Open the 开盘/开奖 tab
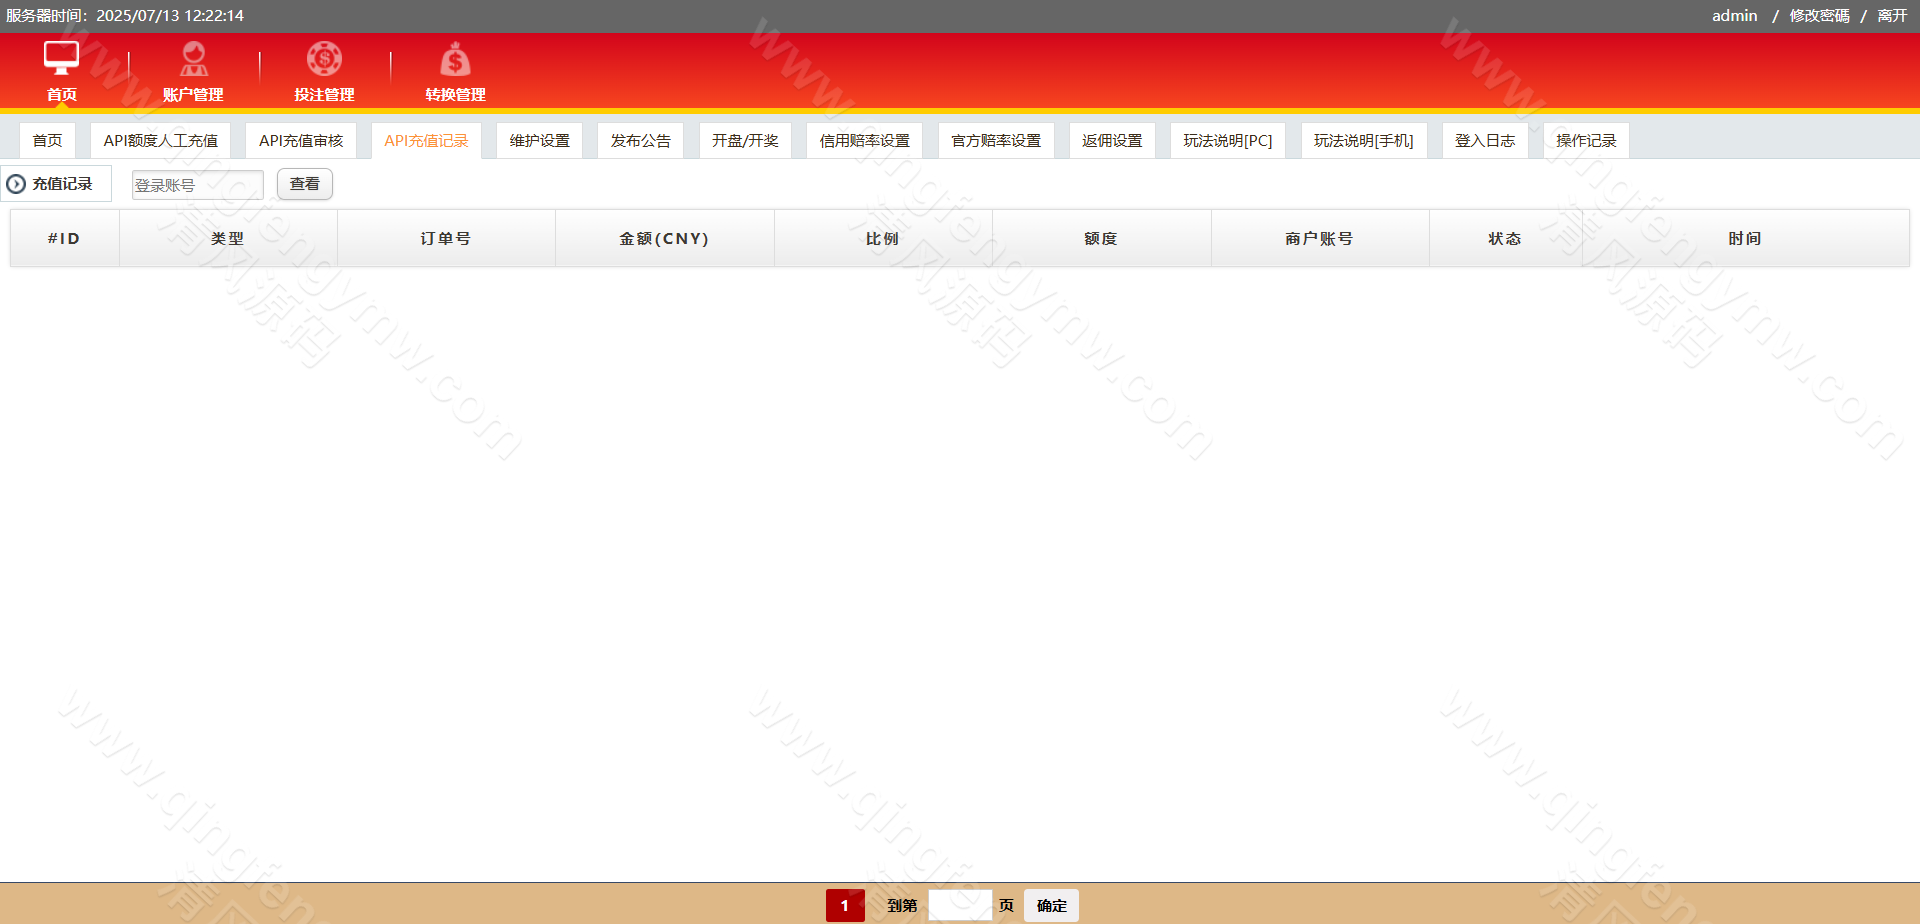Viewport: 1920px width, 924px height. (x=745, y=141)
